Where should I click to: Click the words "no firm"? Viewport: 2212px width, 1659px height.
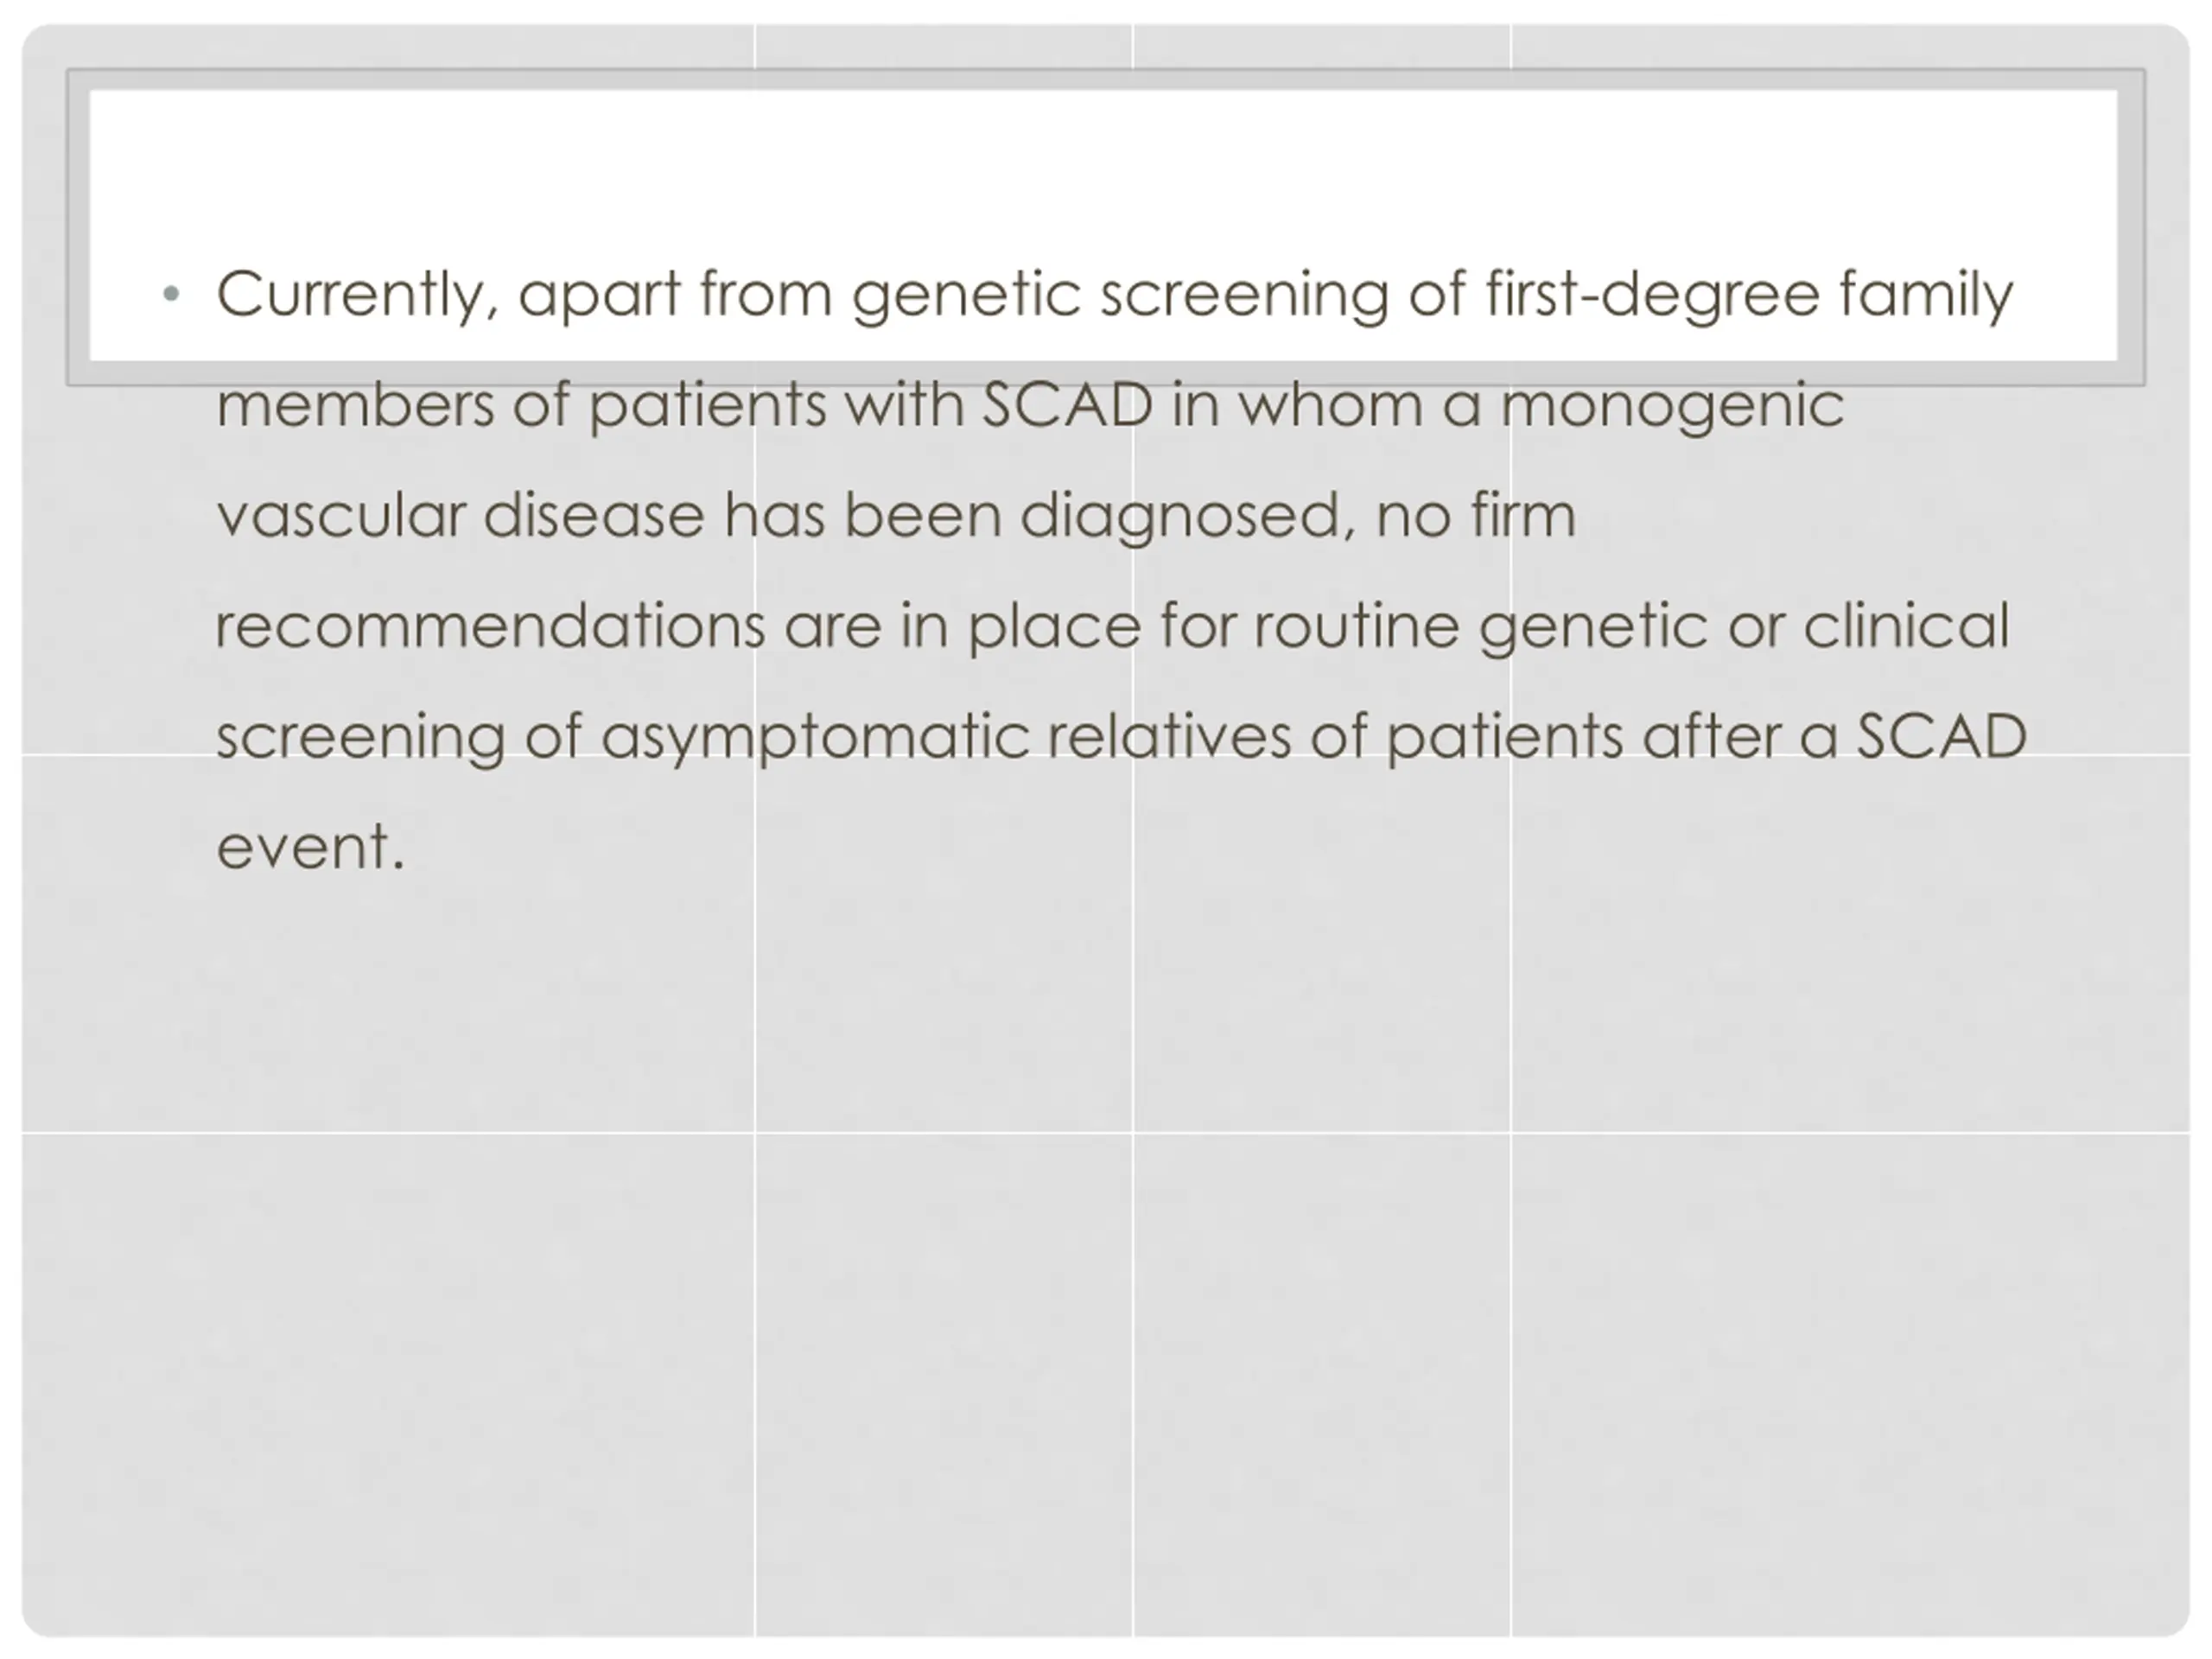pos(1476,516)
